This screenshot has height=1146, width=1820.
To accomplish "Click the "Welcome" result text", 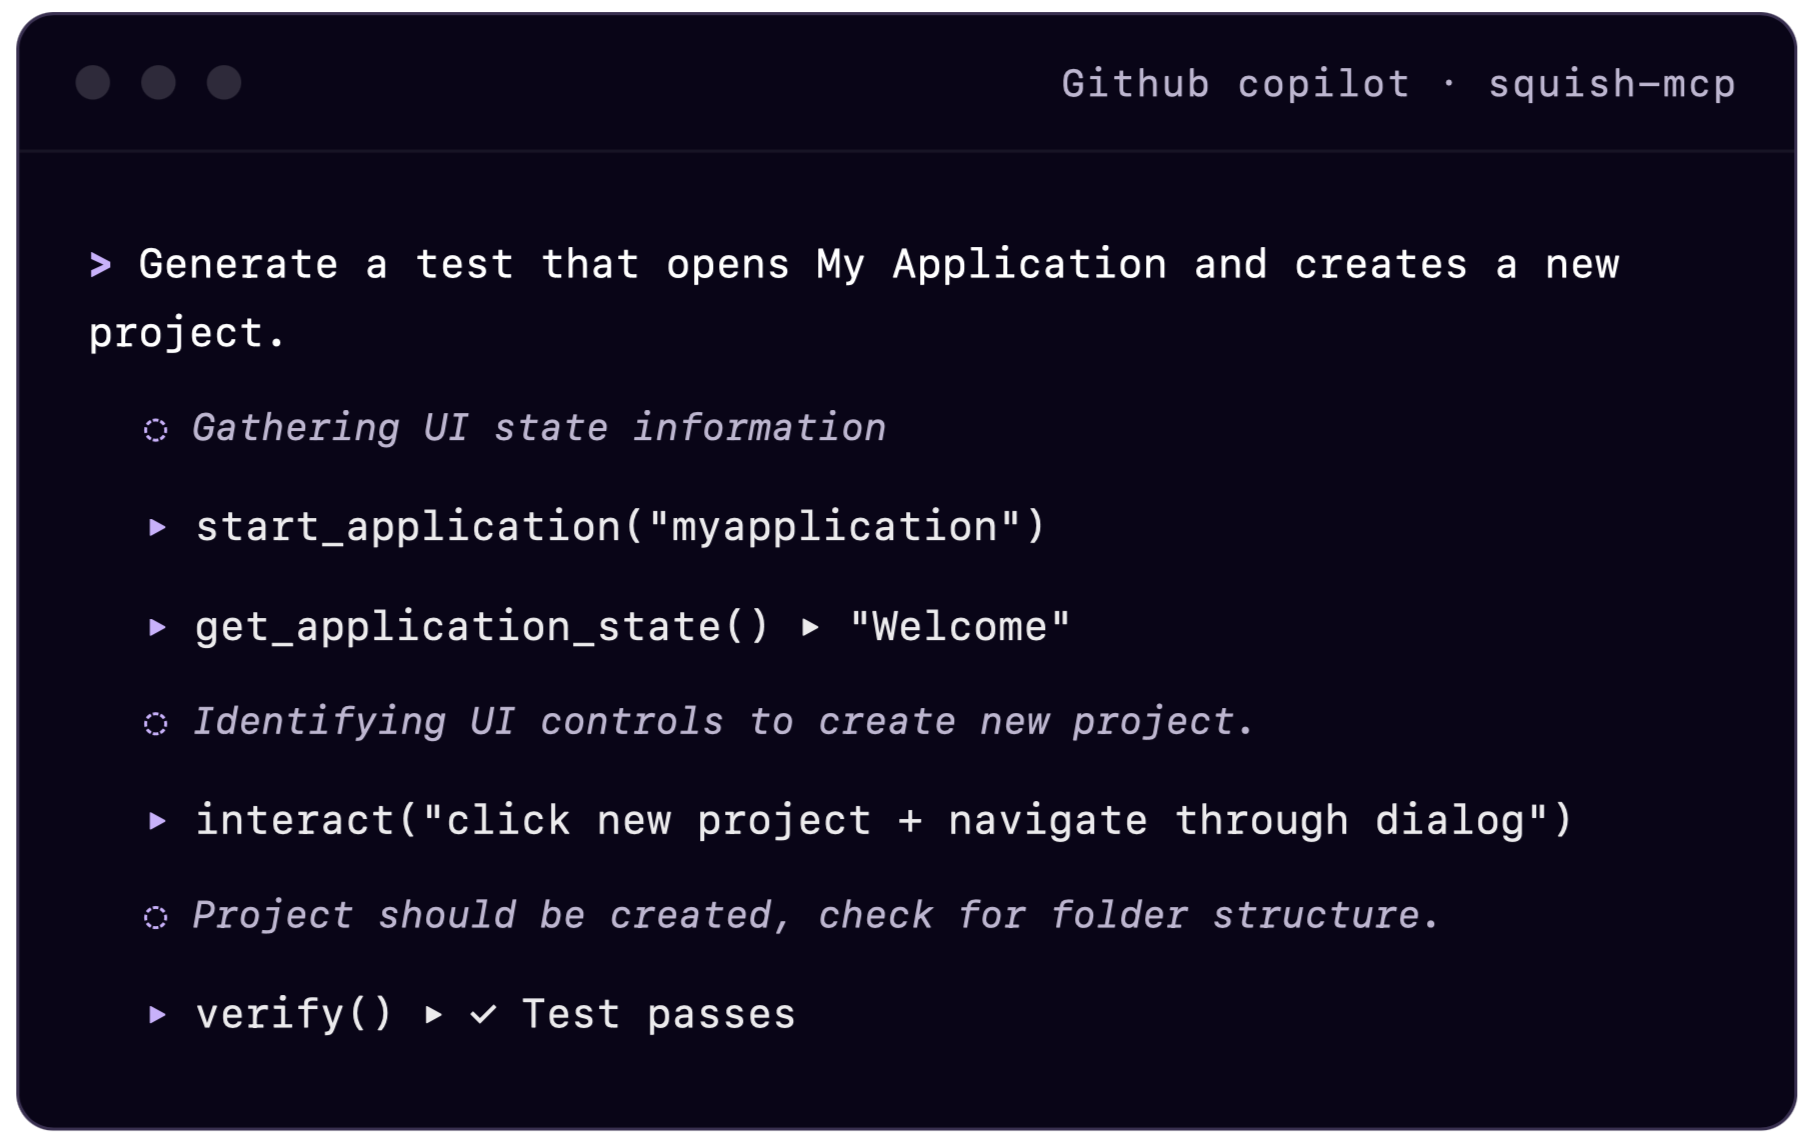I will 960,627.
